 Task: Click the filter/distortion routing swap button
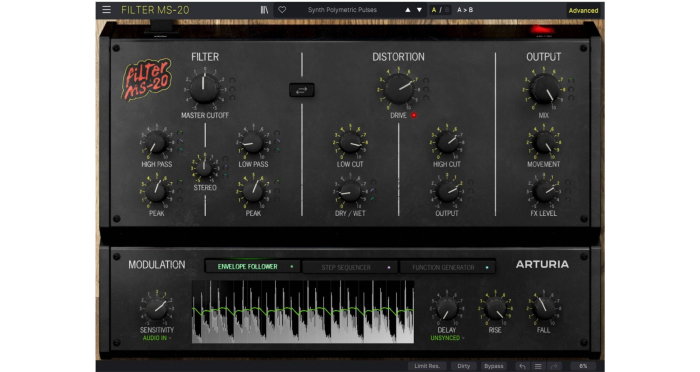coord(302,90)
